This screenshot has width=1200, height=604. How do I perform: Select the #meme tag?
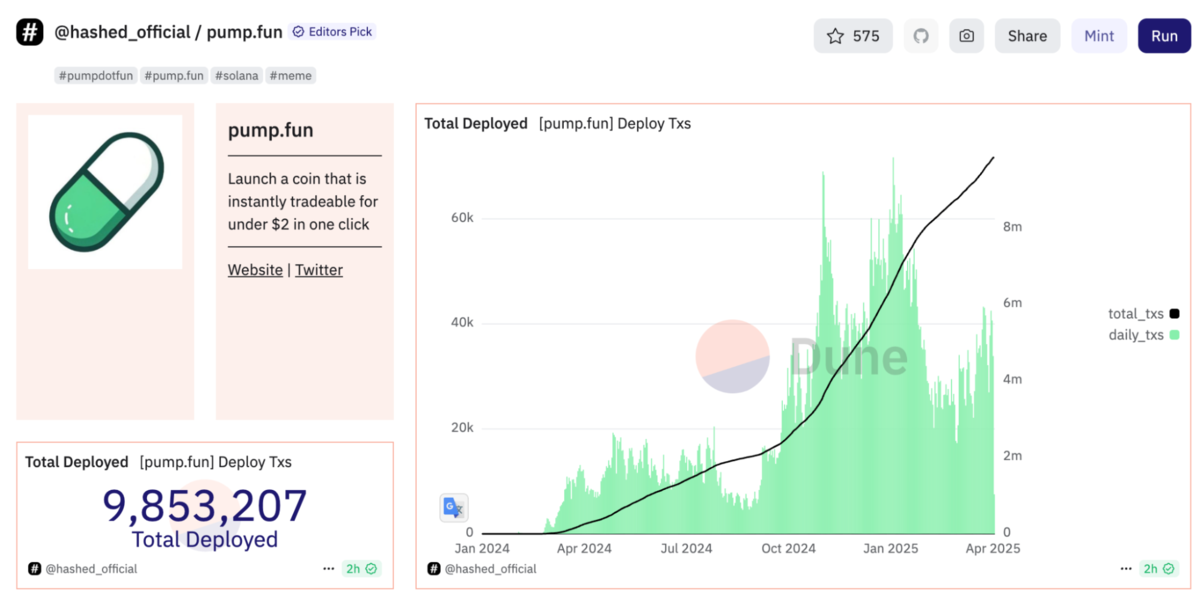[291, 75]
